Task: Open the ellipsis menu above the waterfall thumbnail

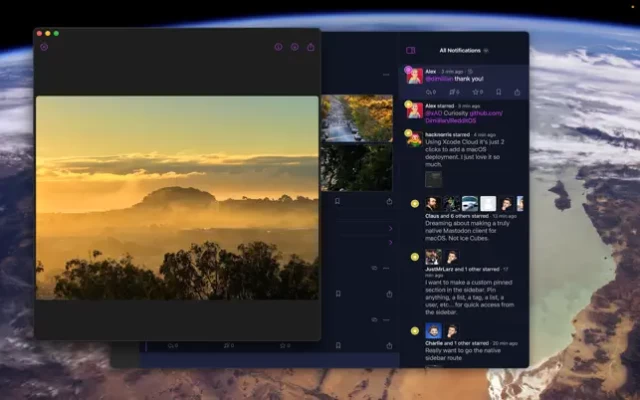Action: click(x=386, y=74)
